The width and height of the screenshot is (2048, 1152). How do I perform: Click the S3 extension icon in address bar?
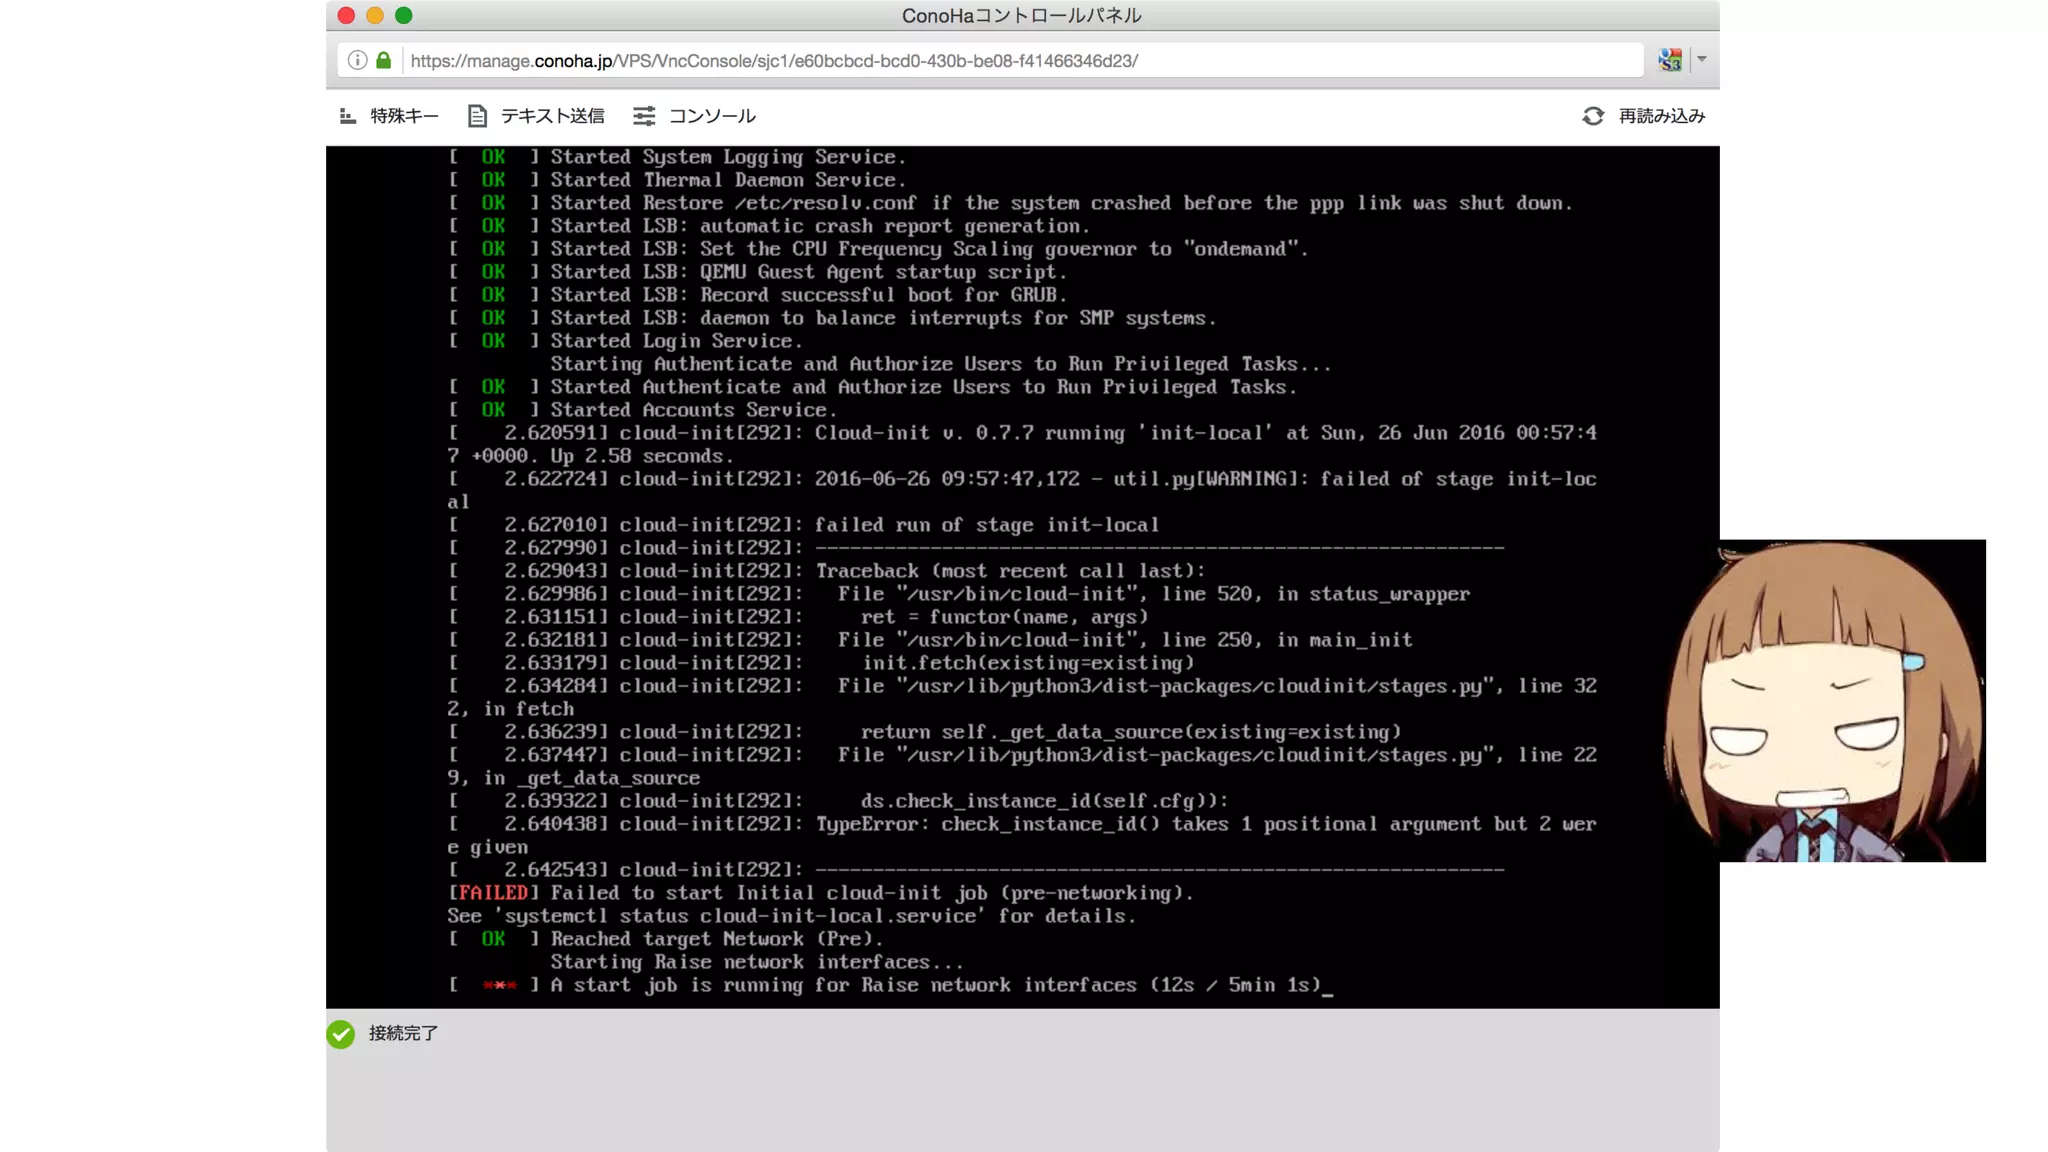click(1670, 60)
